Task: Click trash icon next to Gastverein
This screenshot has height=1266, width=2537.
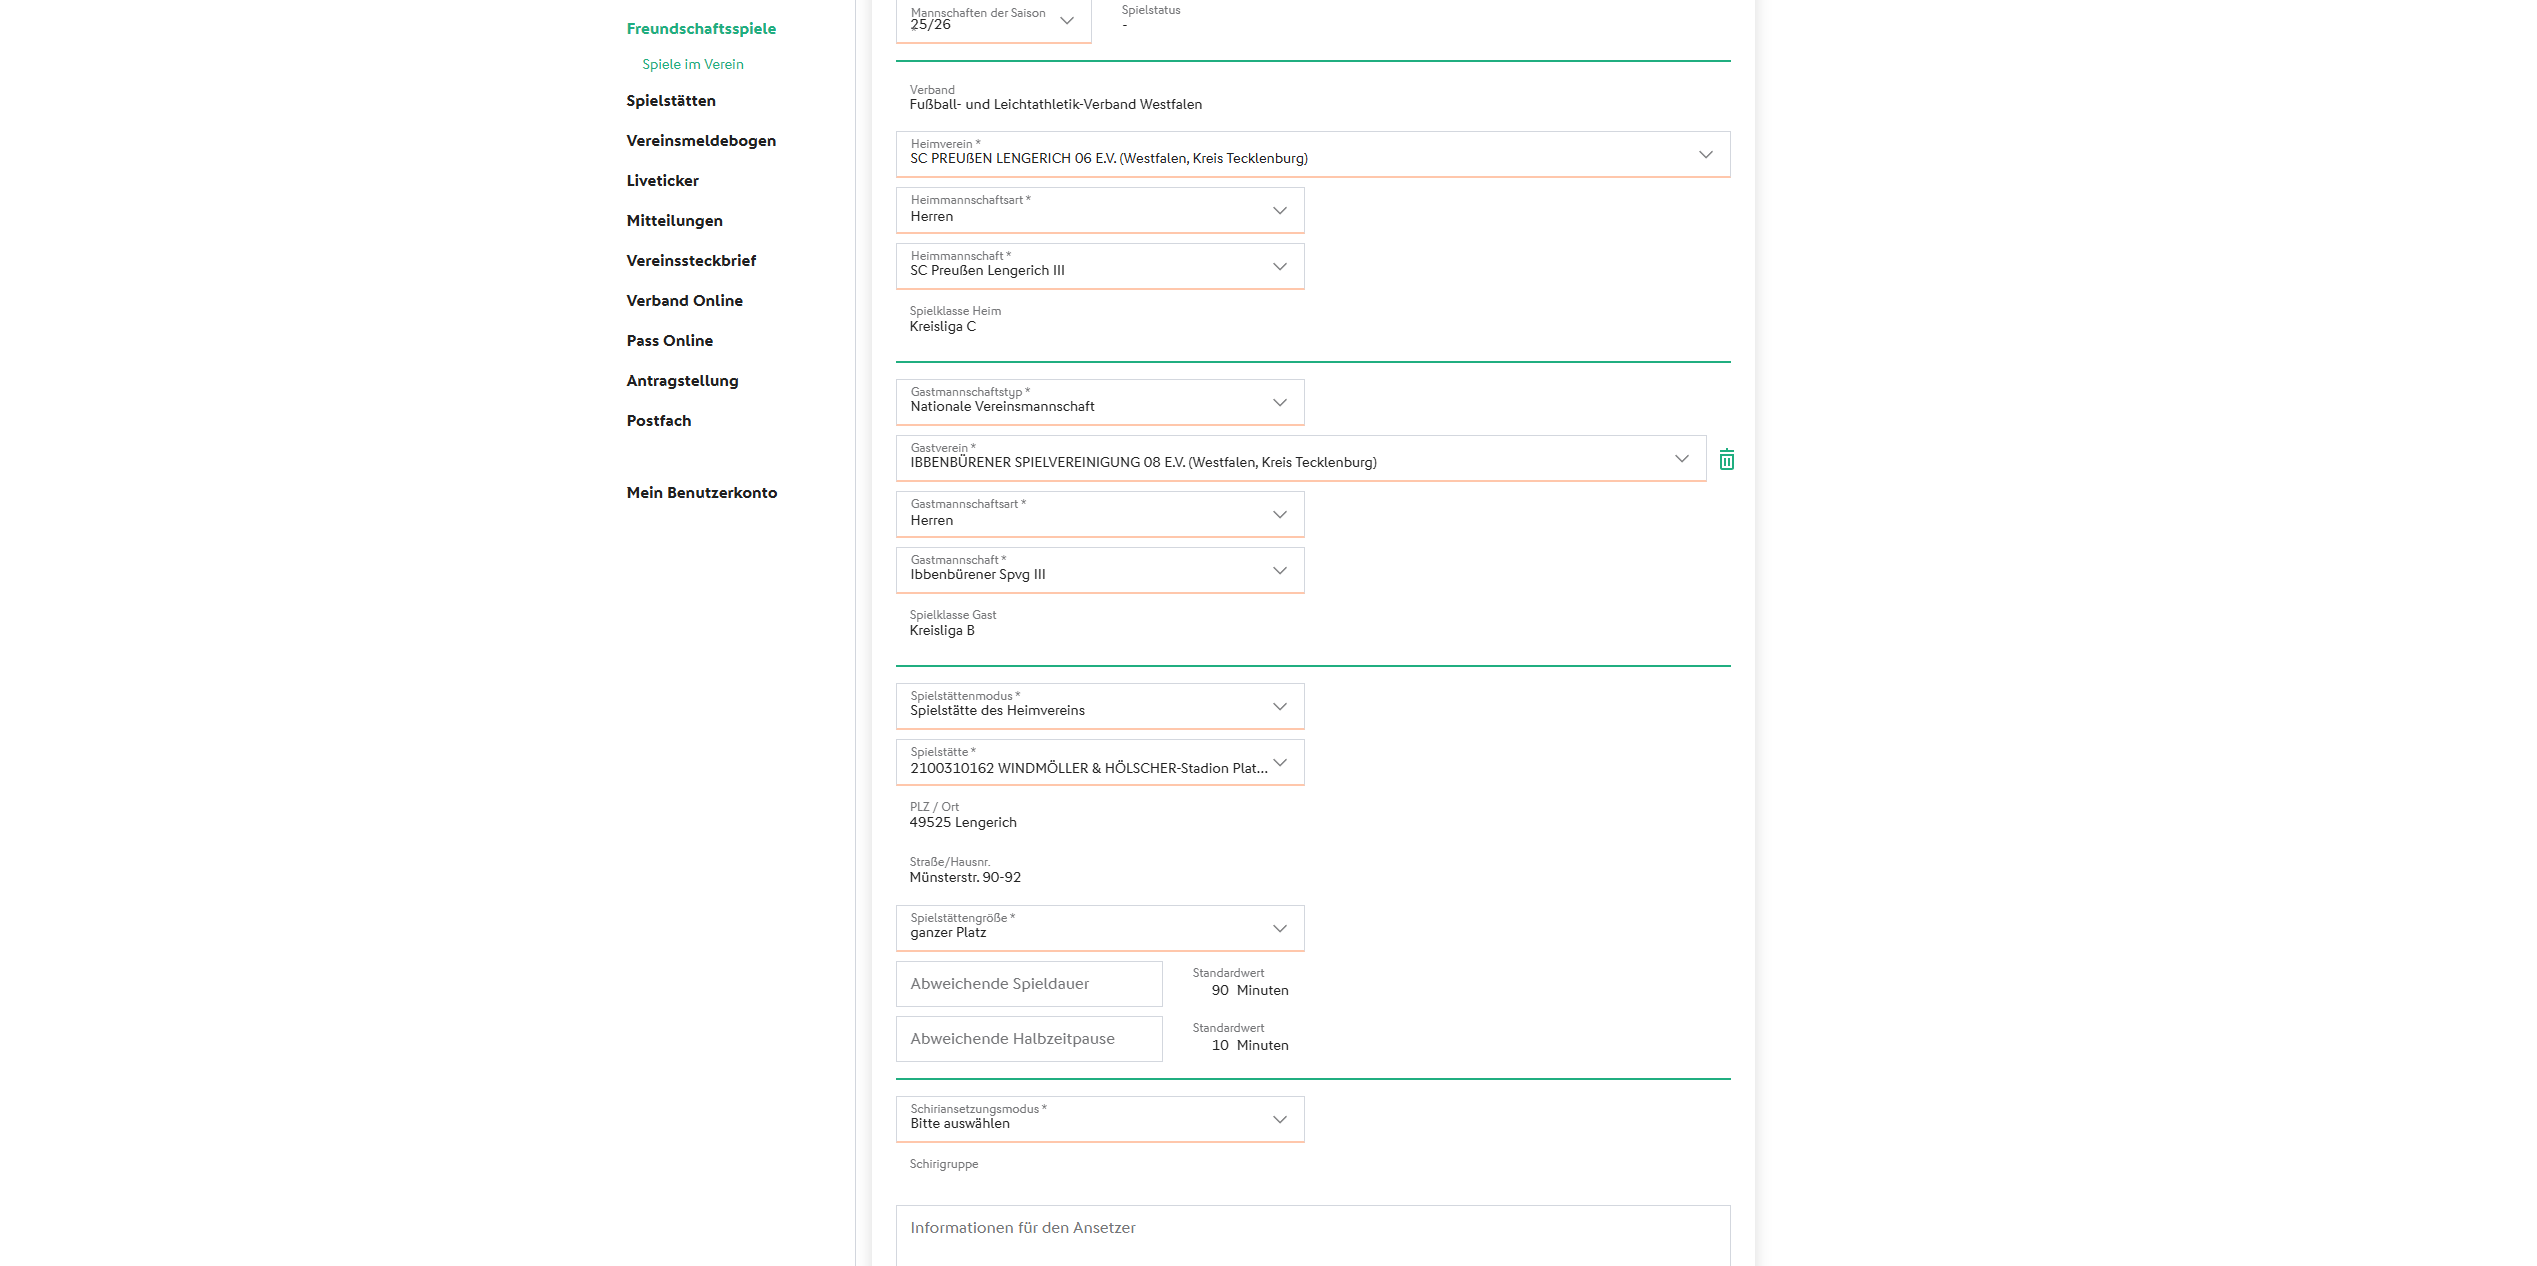Action: [x=1726, y=459]
